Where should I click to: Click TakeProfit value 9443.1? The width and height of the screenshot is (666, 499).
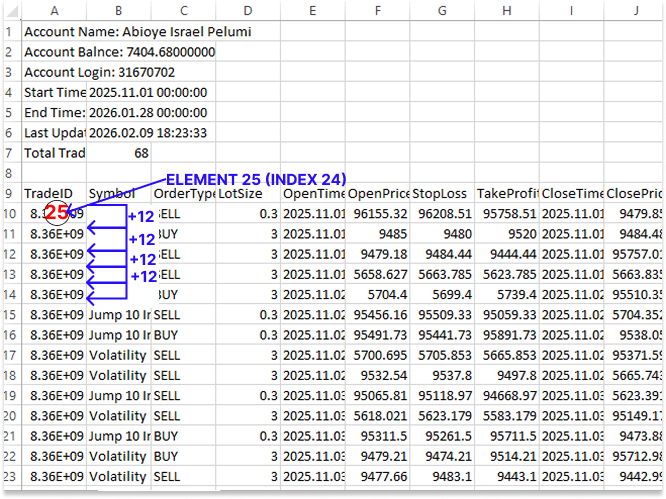tap(507, 476)
